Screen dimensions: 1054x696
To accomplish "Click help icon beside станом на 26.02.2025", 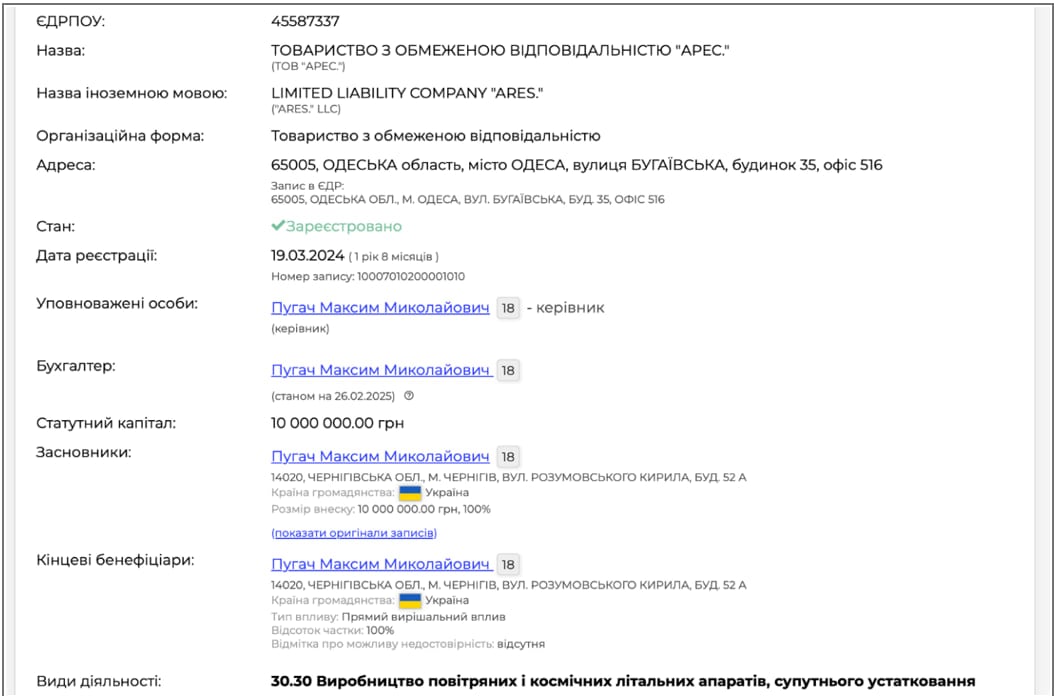I will pos(408,395).
